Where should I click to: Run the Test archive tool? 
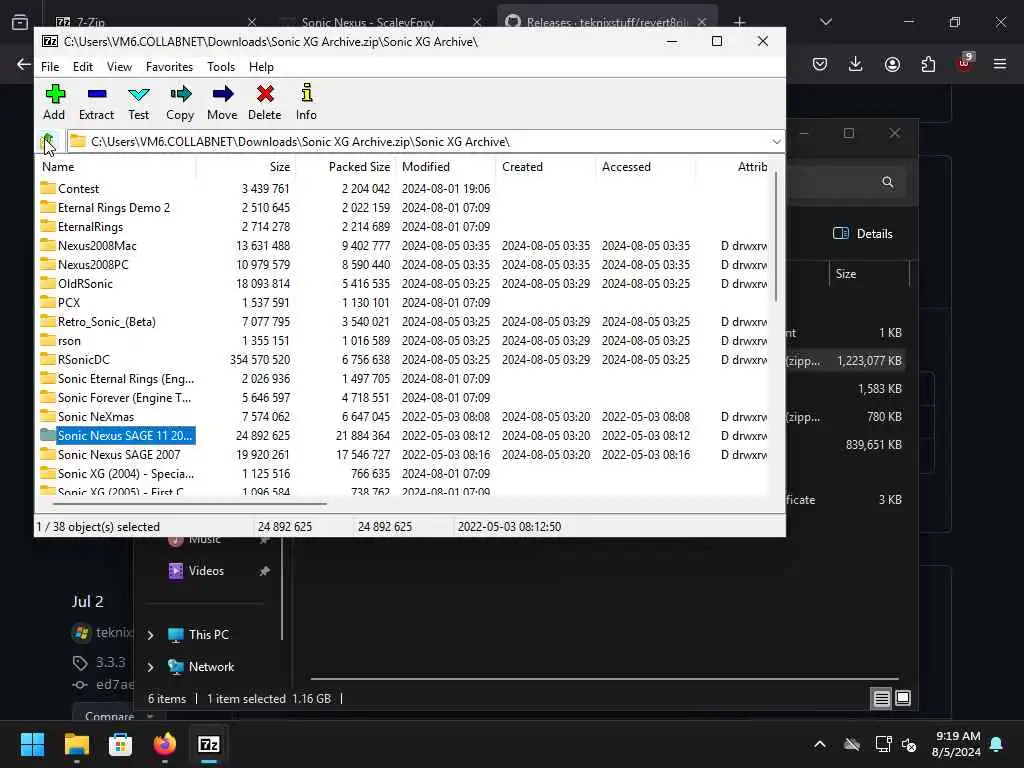pyautogui.click(x=138, y=102)
